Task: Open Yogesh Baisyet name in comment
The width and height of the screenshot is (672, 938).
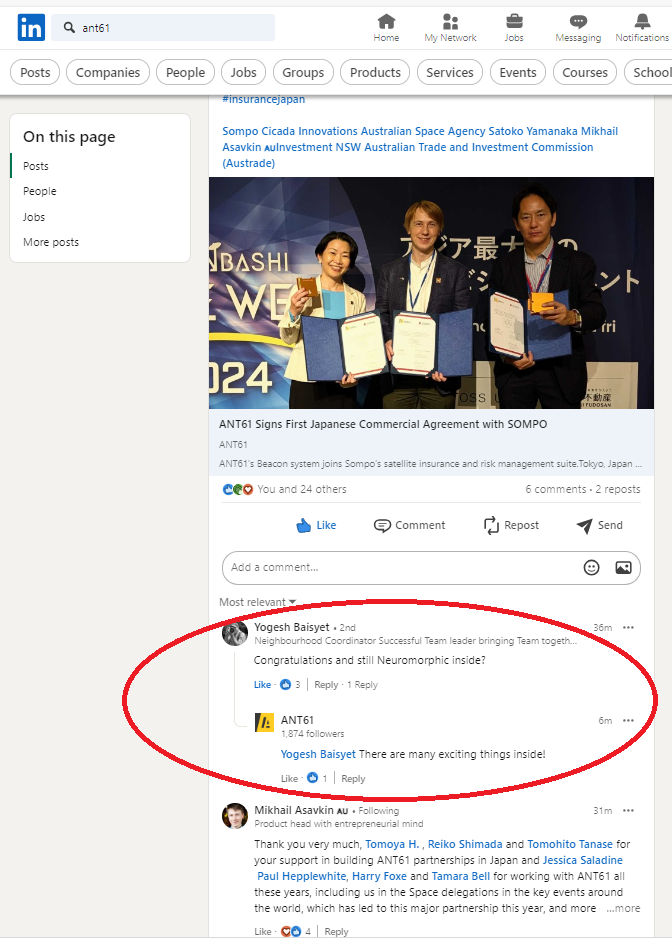Action: pyautogui.click(x=291, y=627)
